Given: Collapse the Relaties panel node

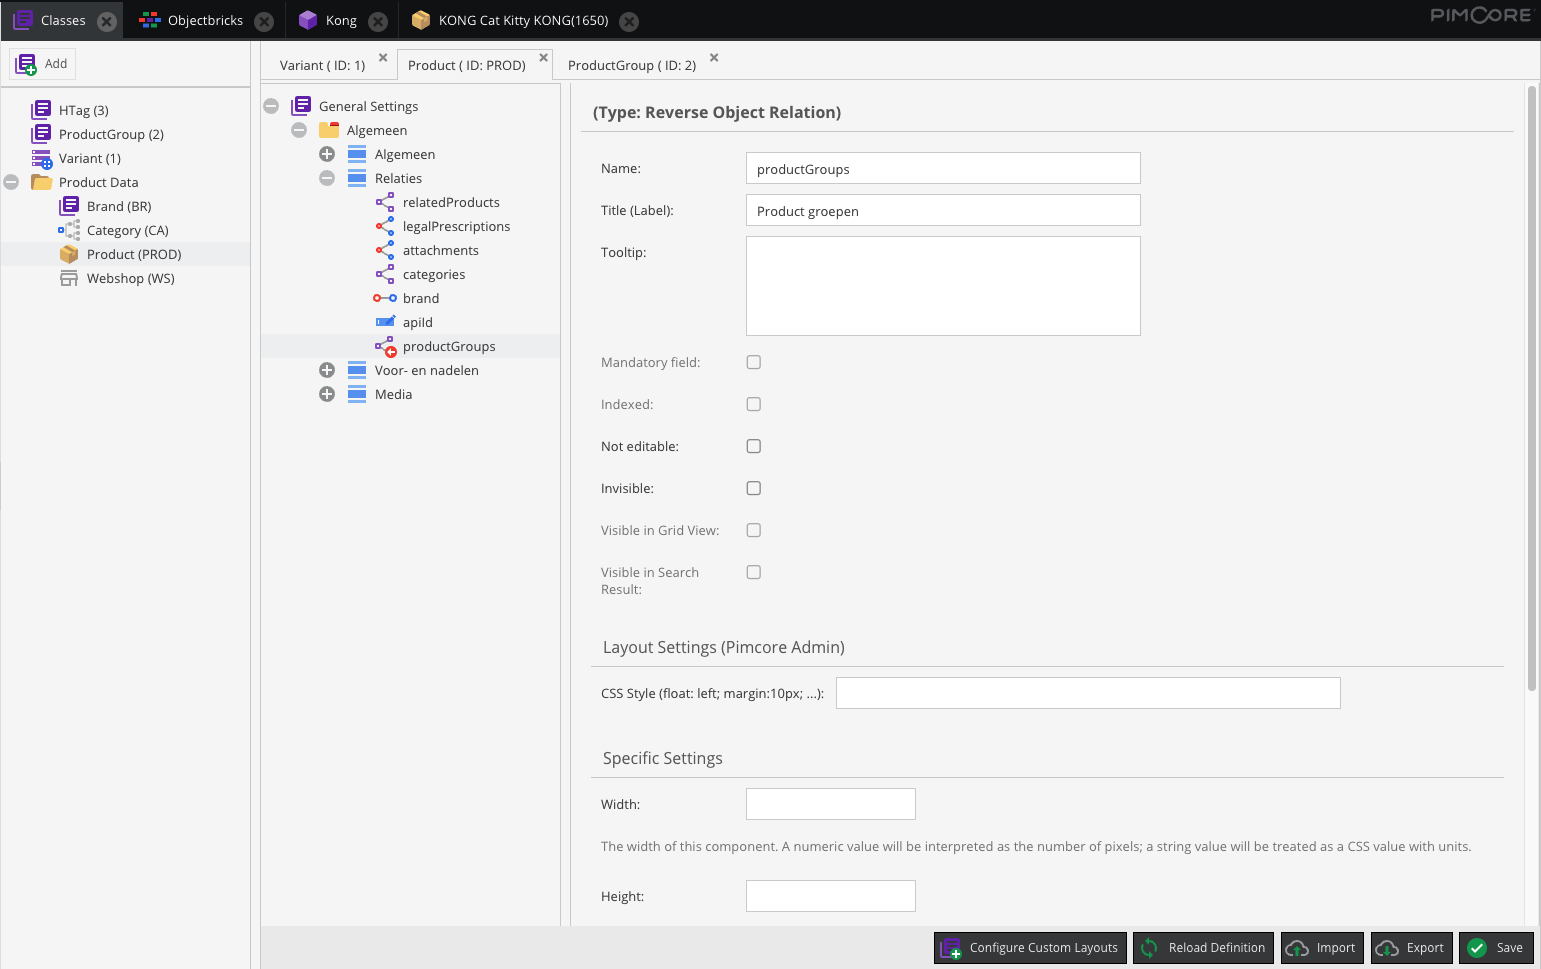Looking at the screenshot, I should click(x=327, y=177).
